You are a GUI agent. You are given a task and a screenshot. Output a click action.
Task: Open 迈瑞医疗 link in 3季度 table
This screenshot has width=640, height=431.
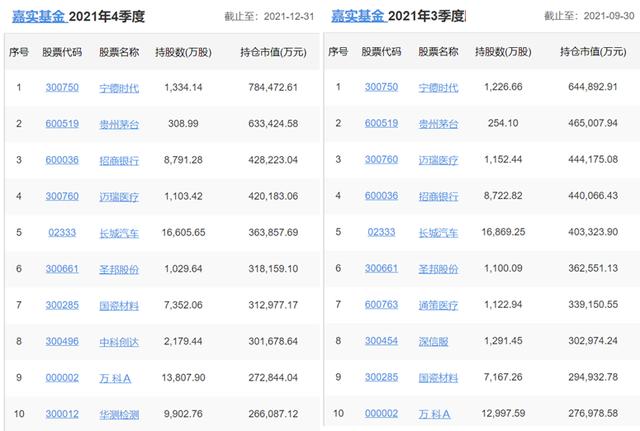point(438,160)
